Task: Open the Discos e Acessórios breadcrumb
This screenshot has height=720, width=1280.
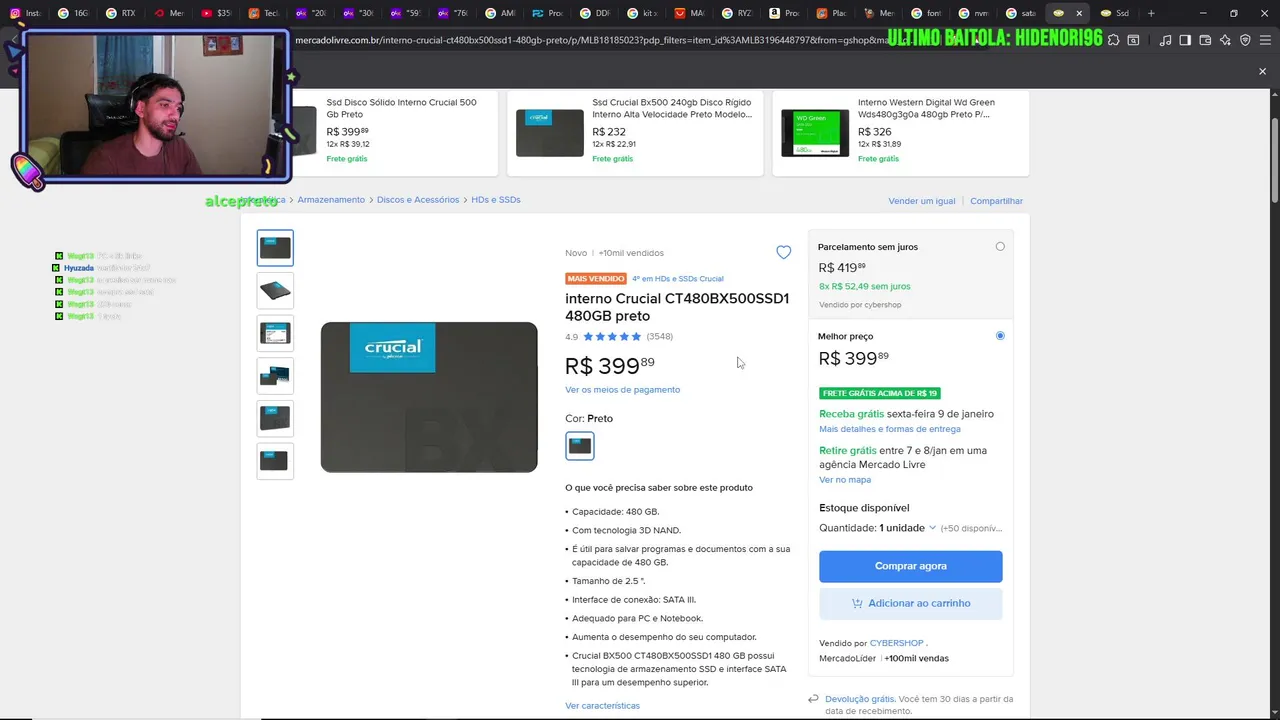Action: pos(418,200)
